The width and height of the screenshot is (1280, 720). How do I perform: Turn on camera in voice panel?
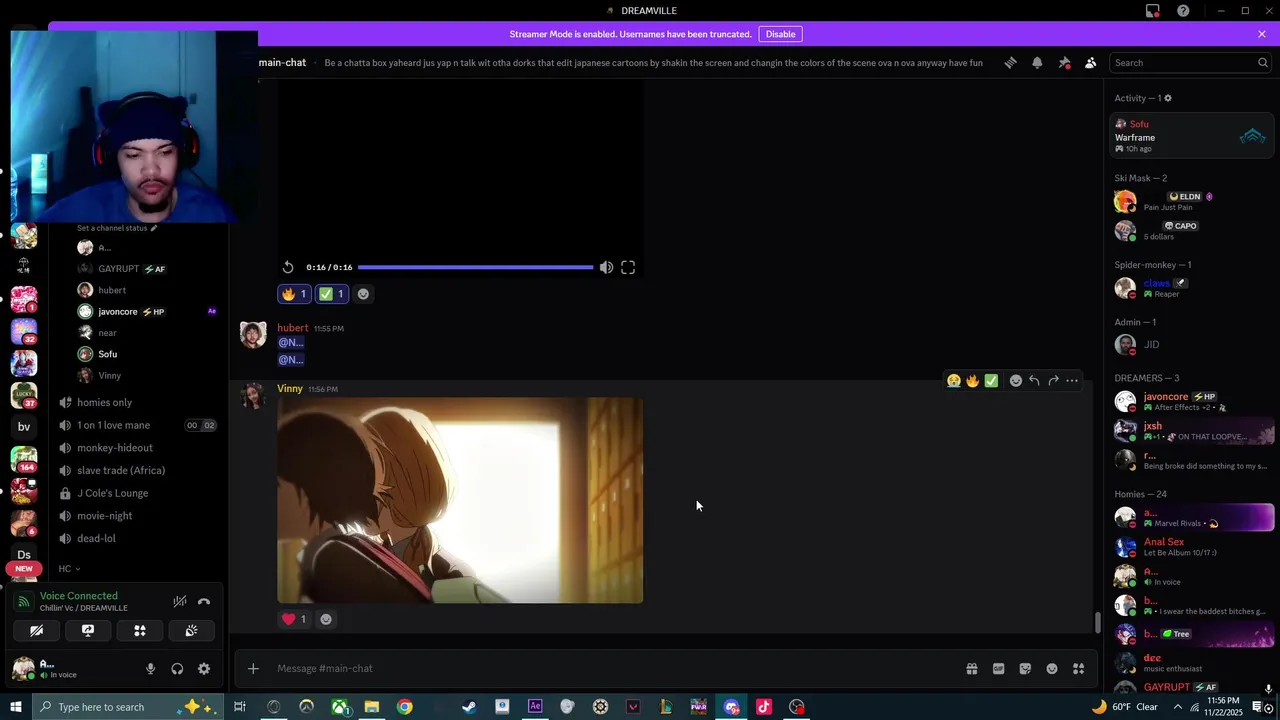(36, 630)
